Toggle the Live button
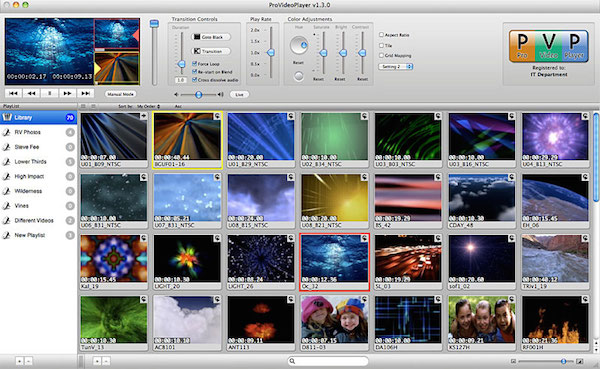This screenshot has width=600, height=369. click(x=239, y=94)
